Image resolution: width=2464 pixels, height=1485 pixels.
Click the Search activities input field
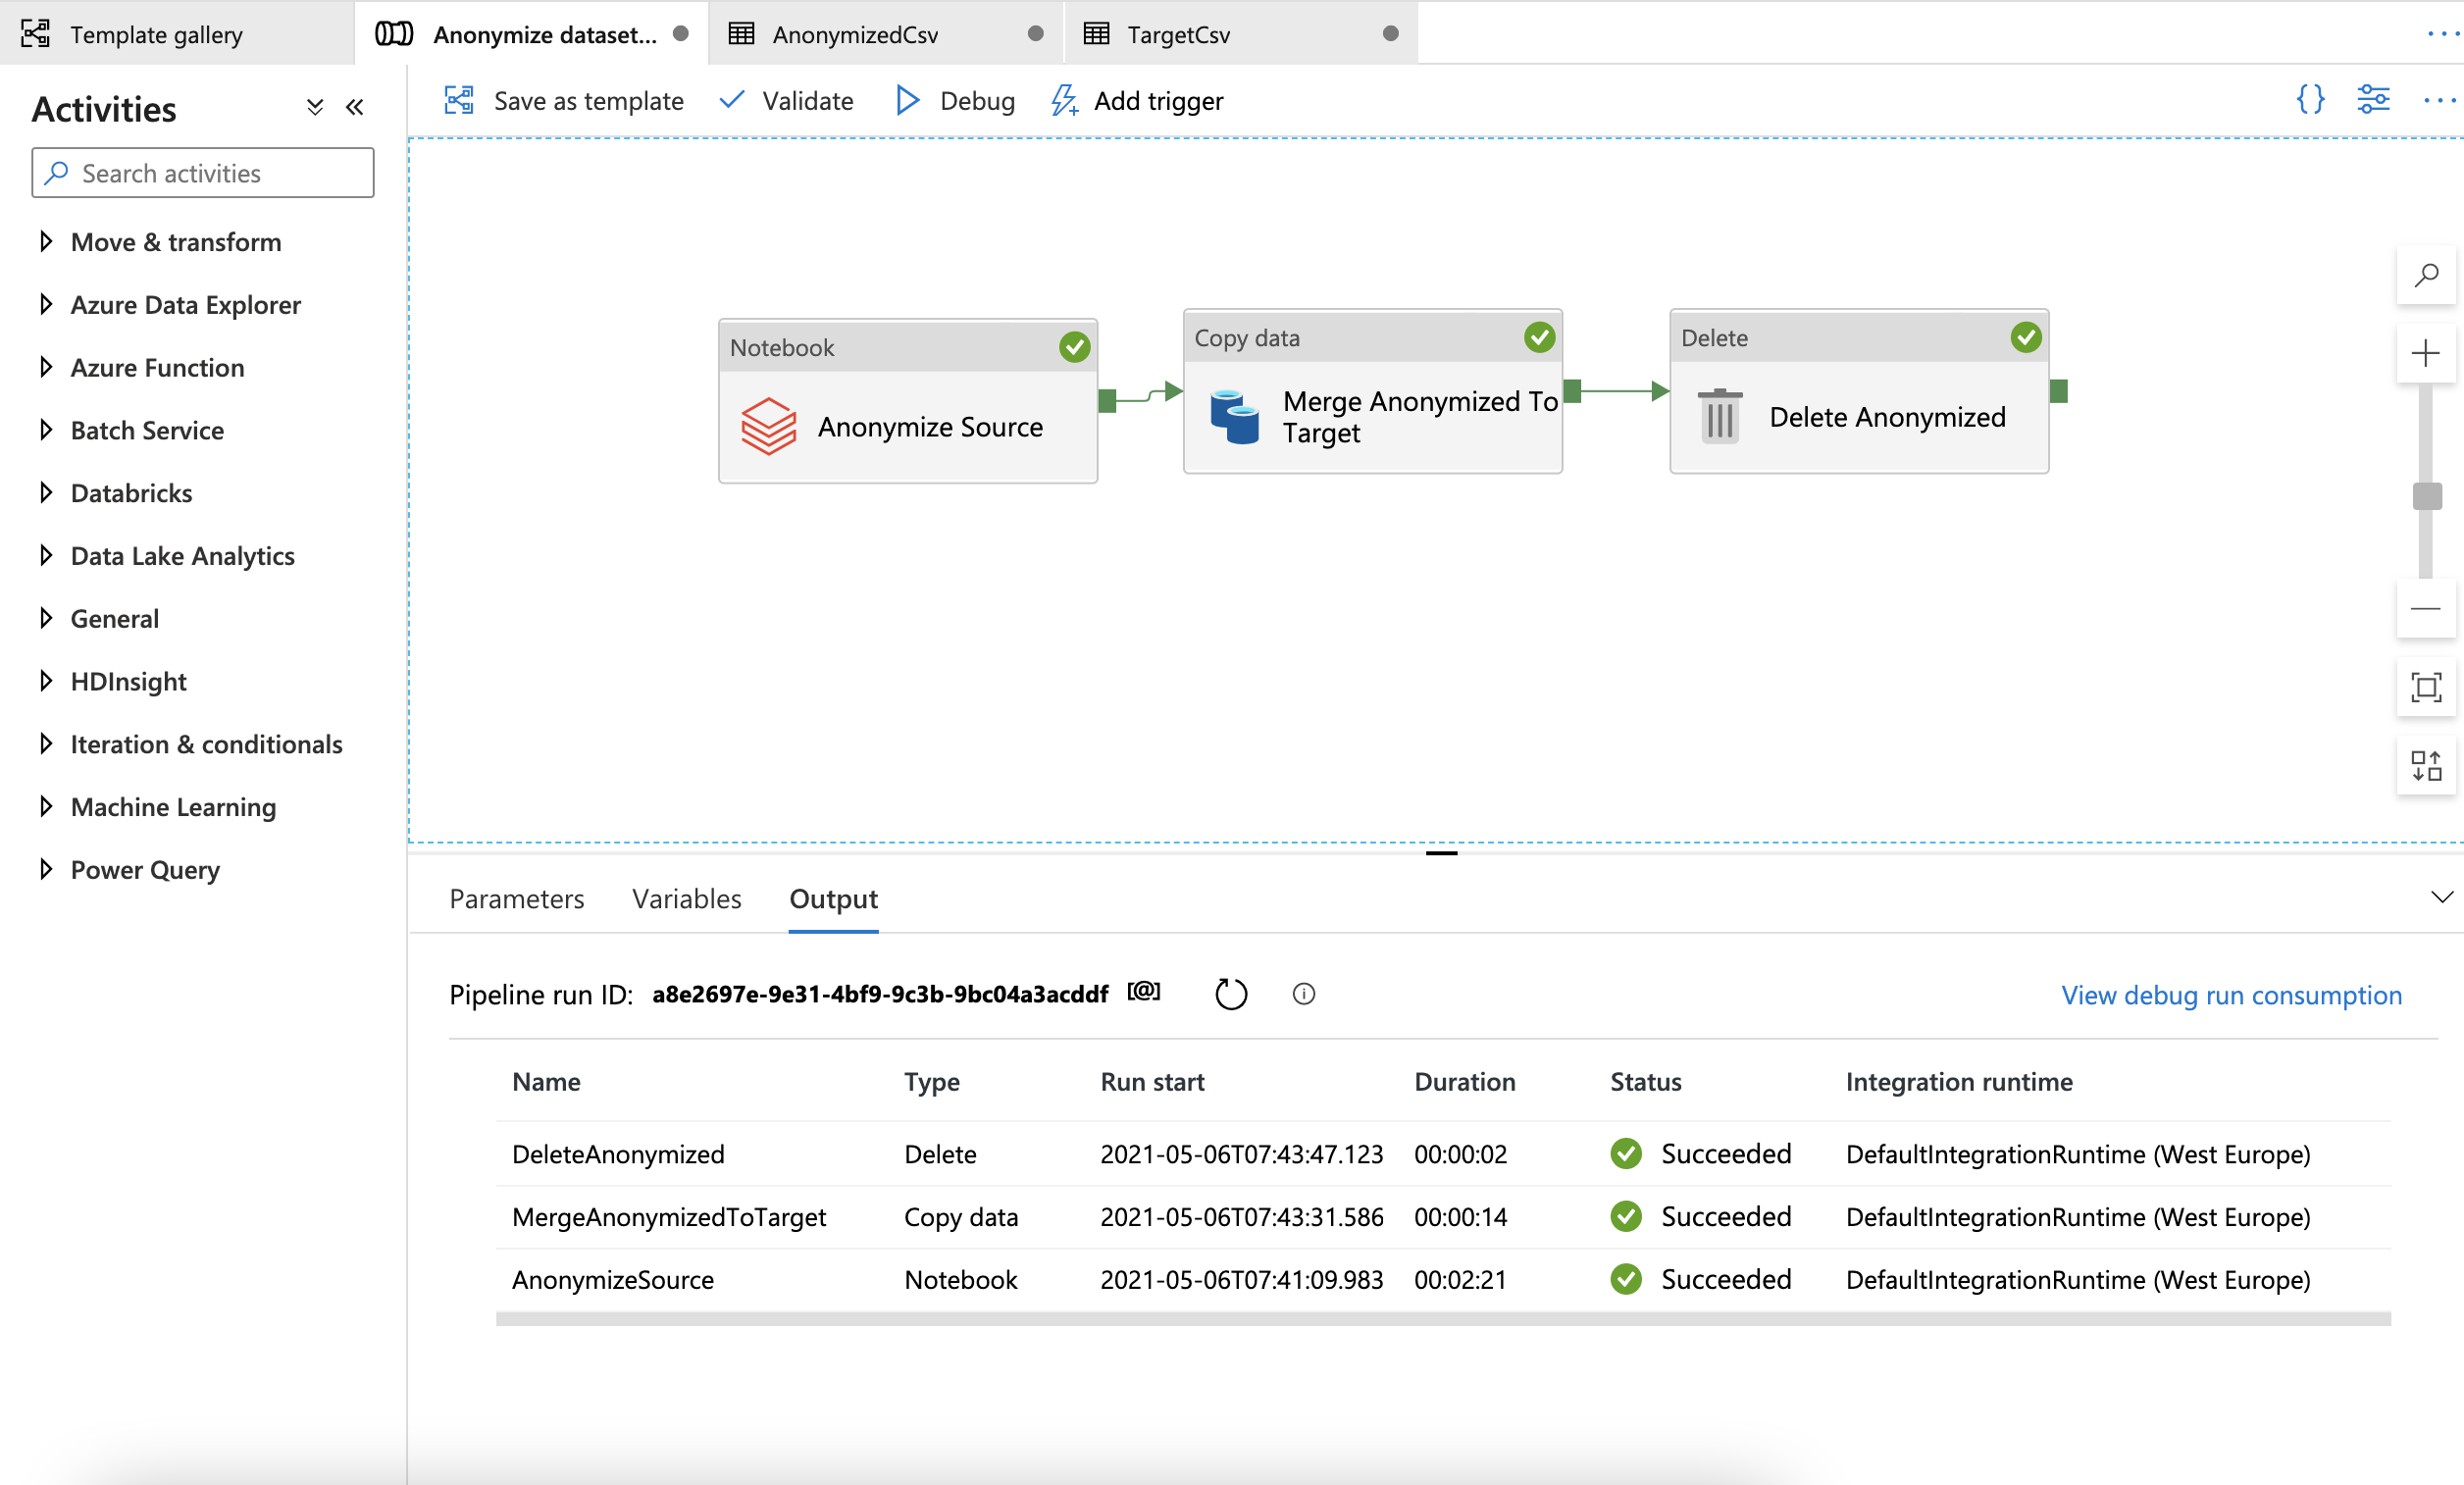(203, 173)
